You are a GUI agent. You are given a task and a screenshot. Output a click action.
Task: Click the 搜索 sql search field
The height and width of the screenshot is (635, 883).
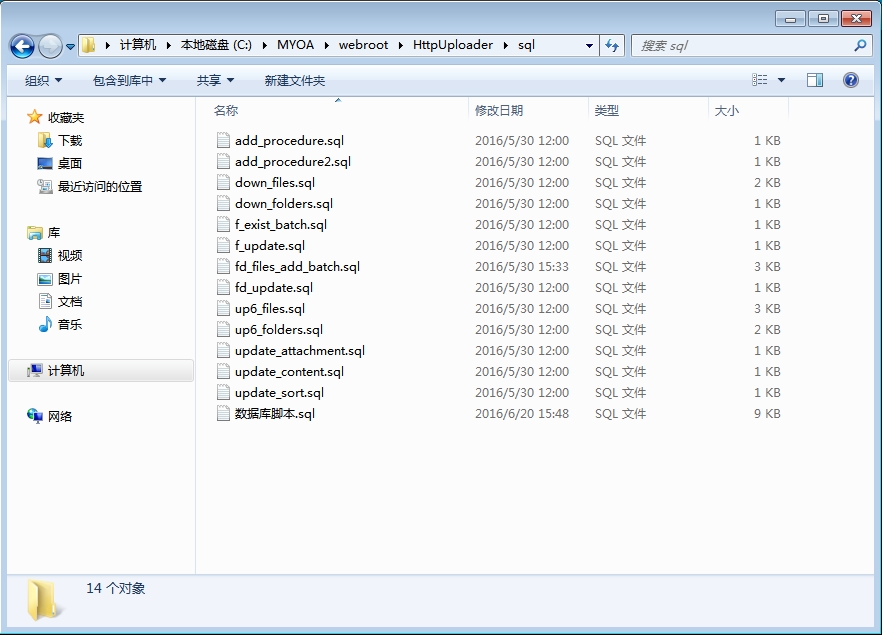743,46
